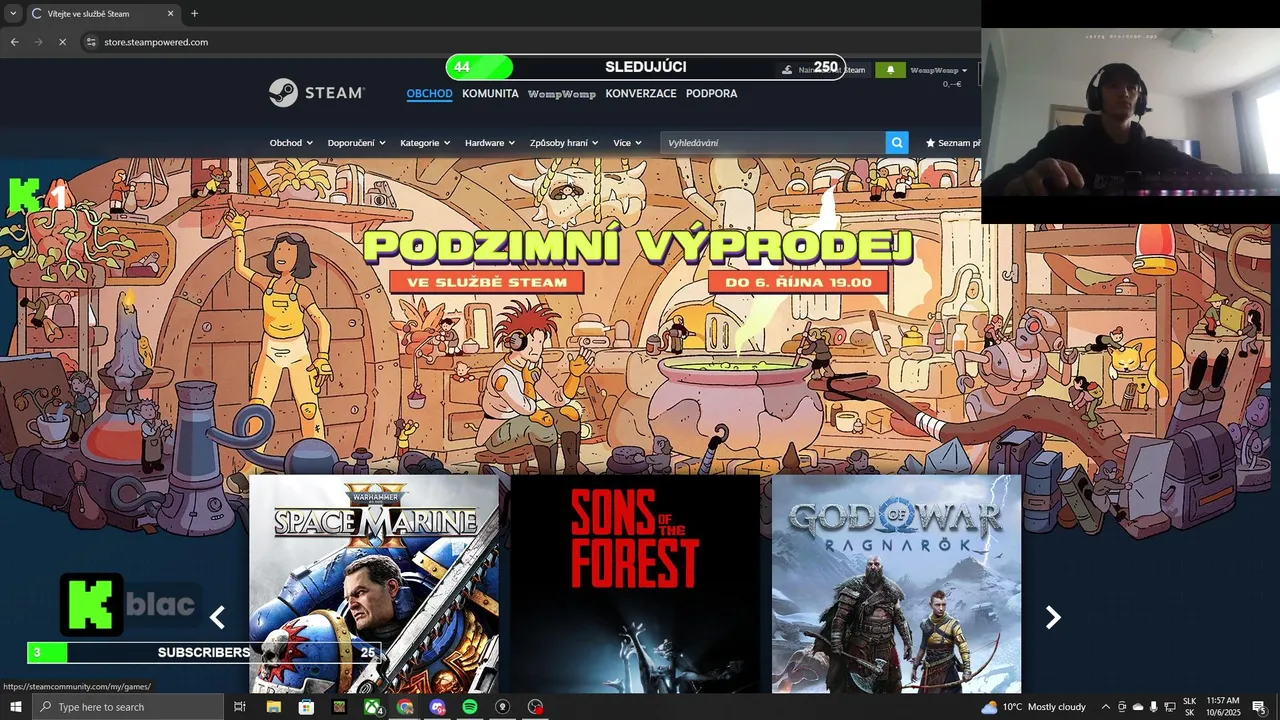Go to the PODPORA tab

click(x=711, y=93)
